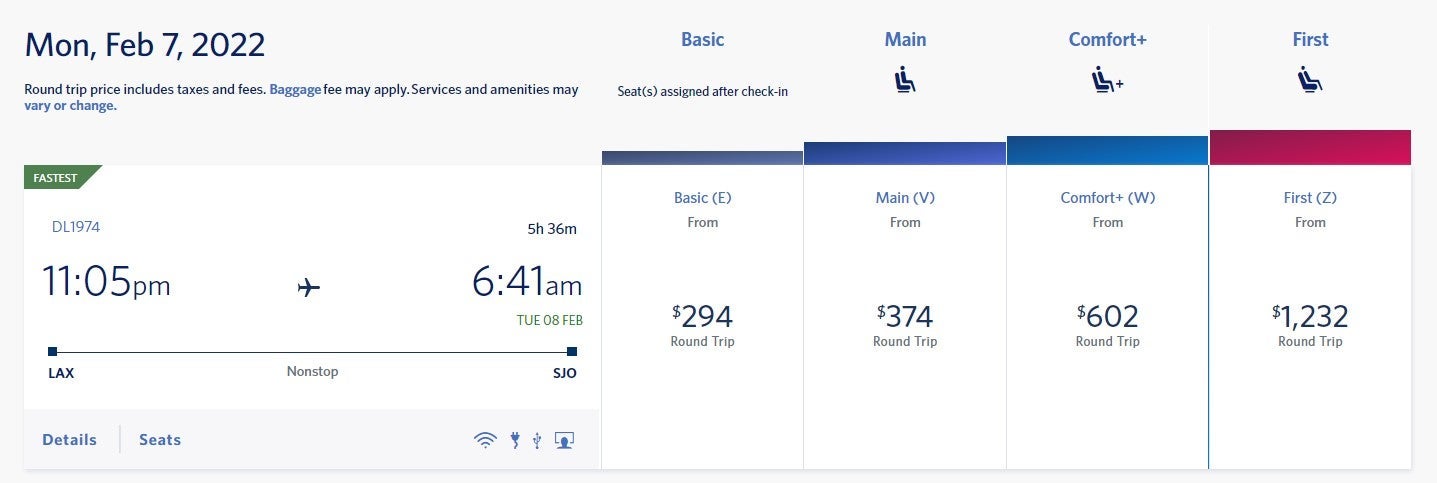Click the Comfort+ seat icon
1437x483 pixels.
click(x=1107, y=79)
